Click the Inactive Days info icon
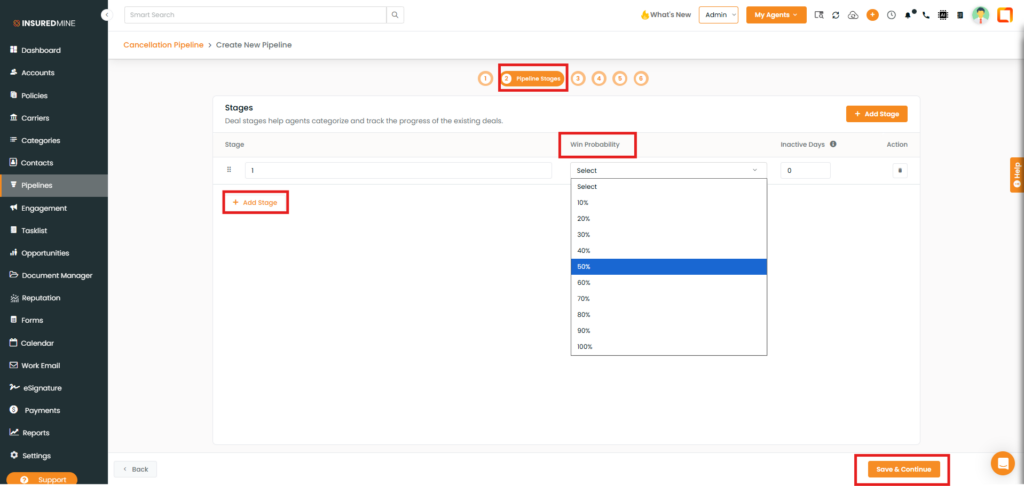This screenshot has width=1024, height=486. click(833, 144)
